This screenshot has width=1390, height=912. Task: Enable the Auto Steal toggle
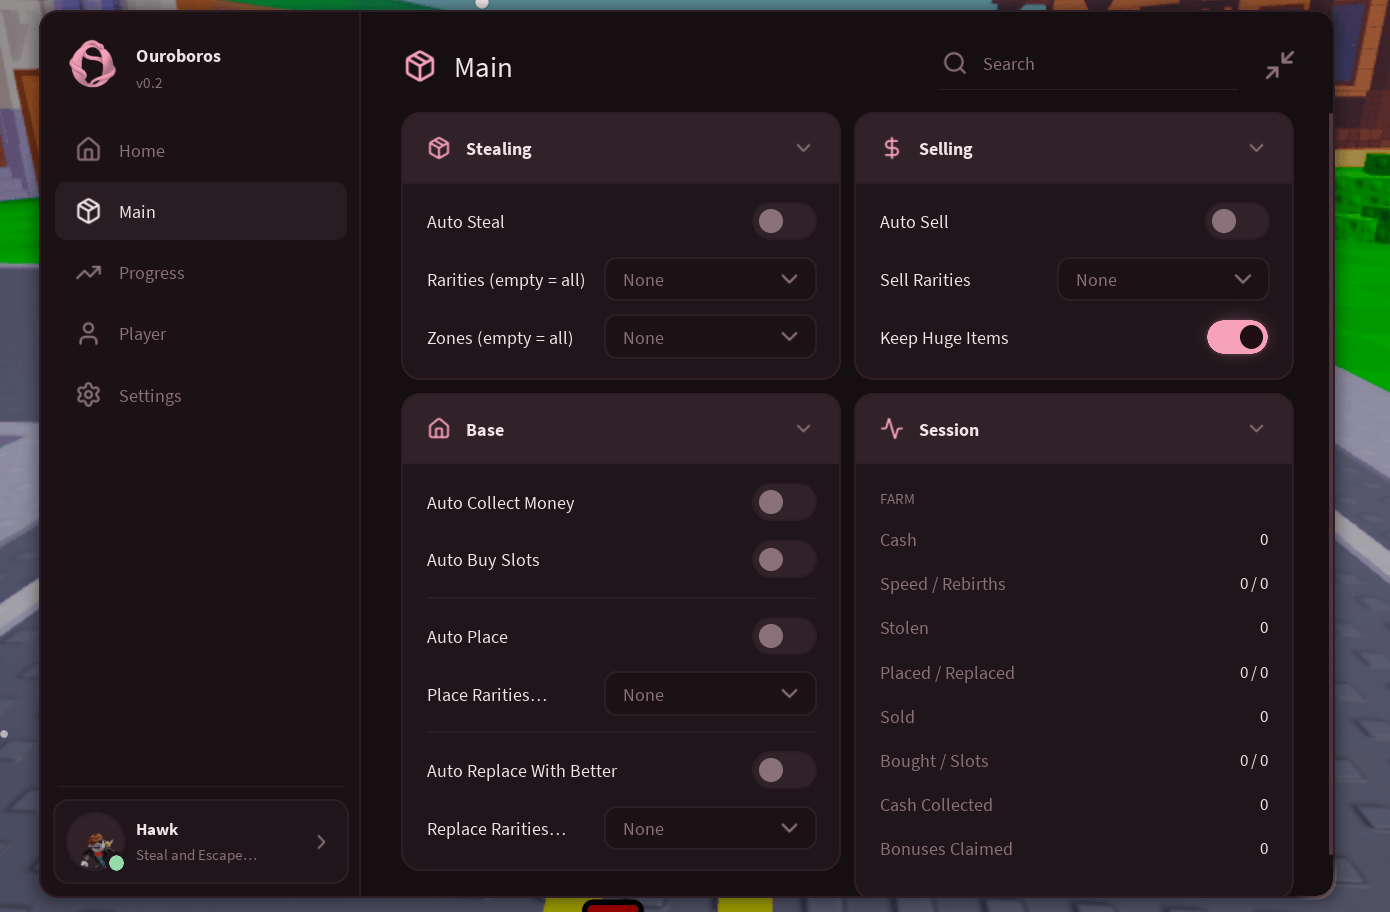(784, 221)
